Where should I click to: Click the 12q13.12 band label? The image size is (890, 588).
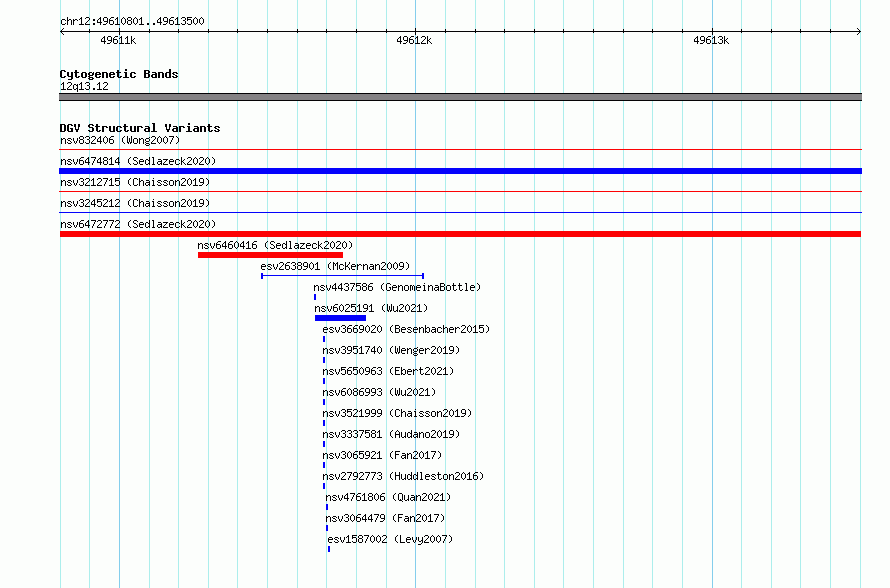84,86
